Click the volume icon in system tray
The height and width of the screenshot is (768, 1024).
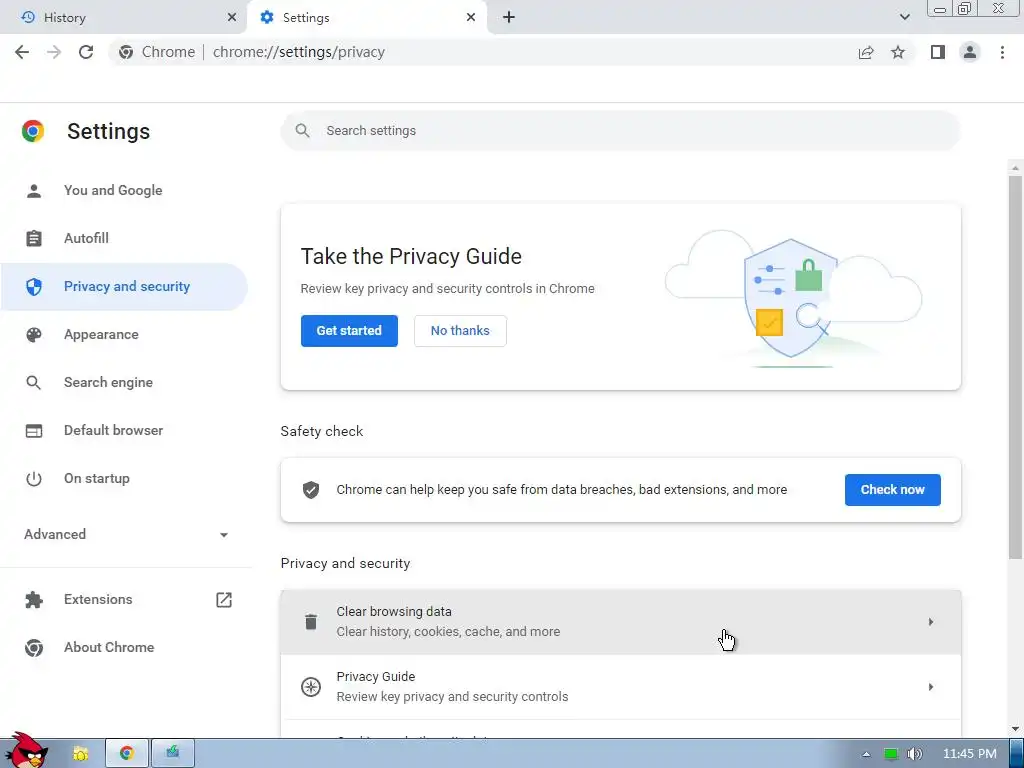915,754
